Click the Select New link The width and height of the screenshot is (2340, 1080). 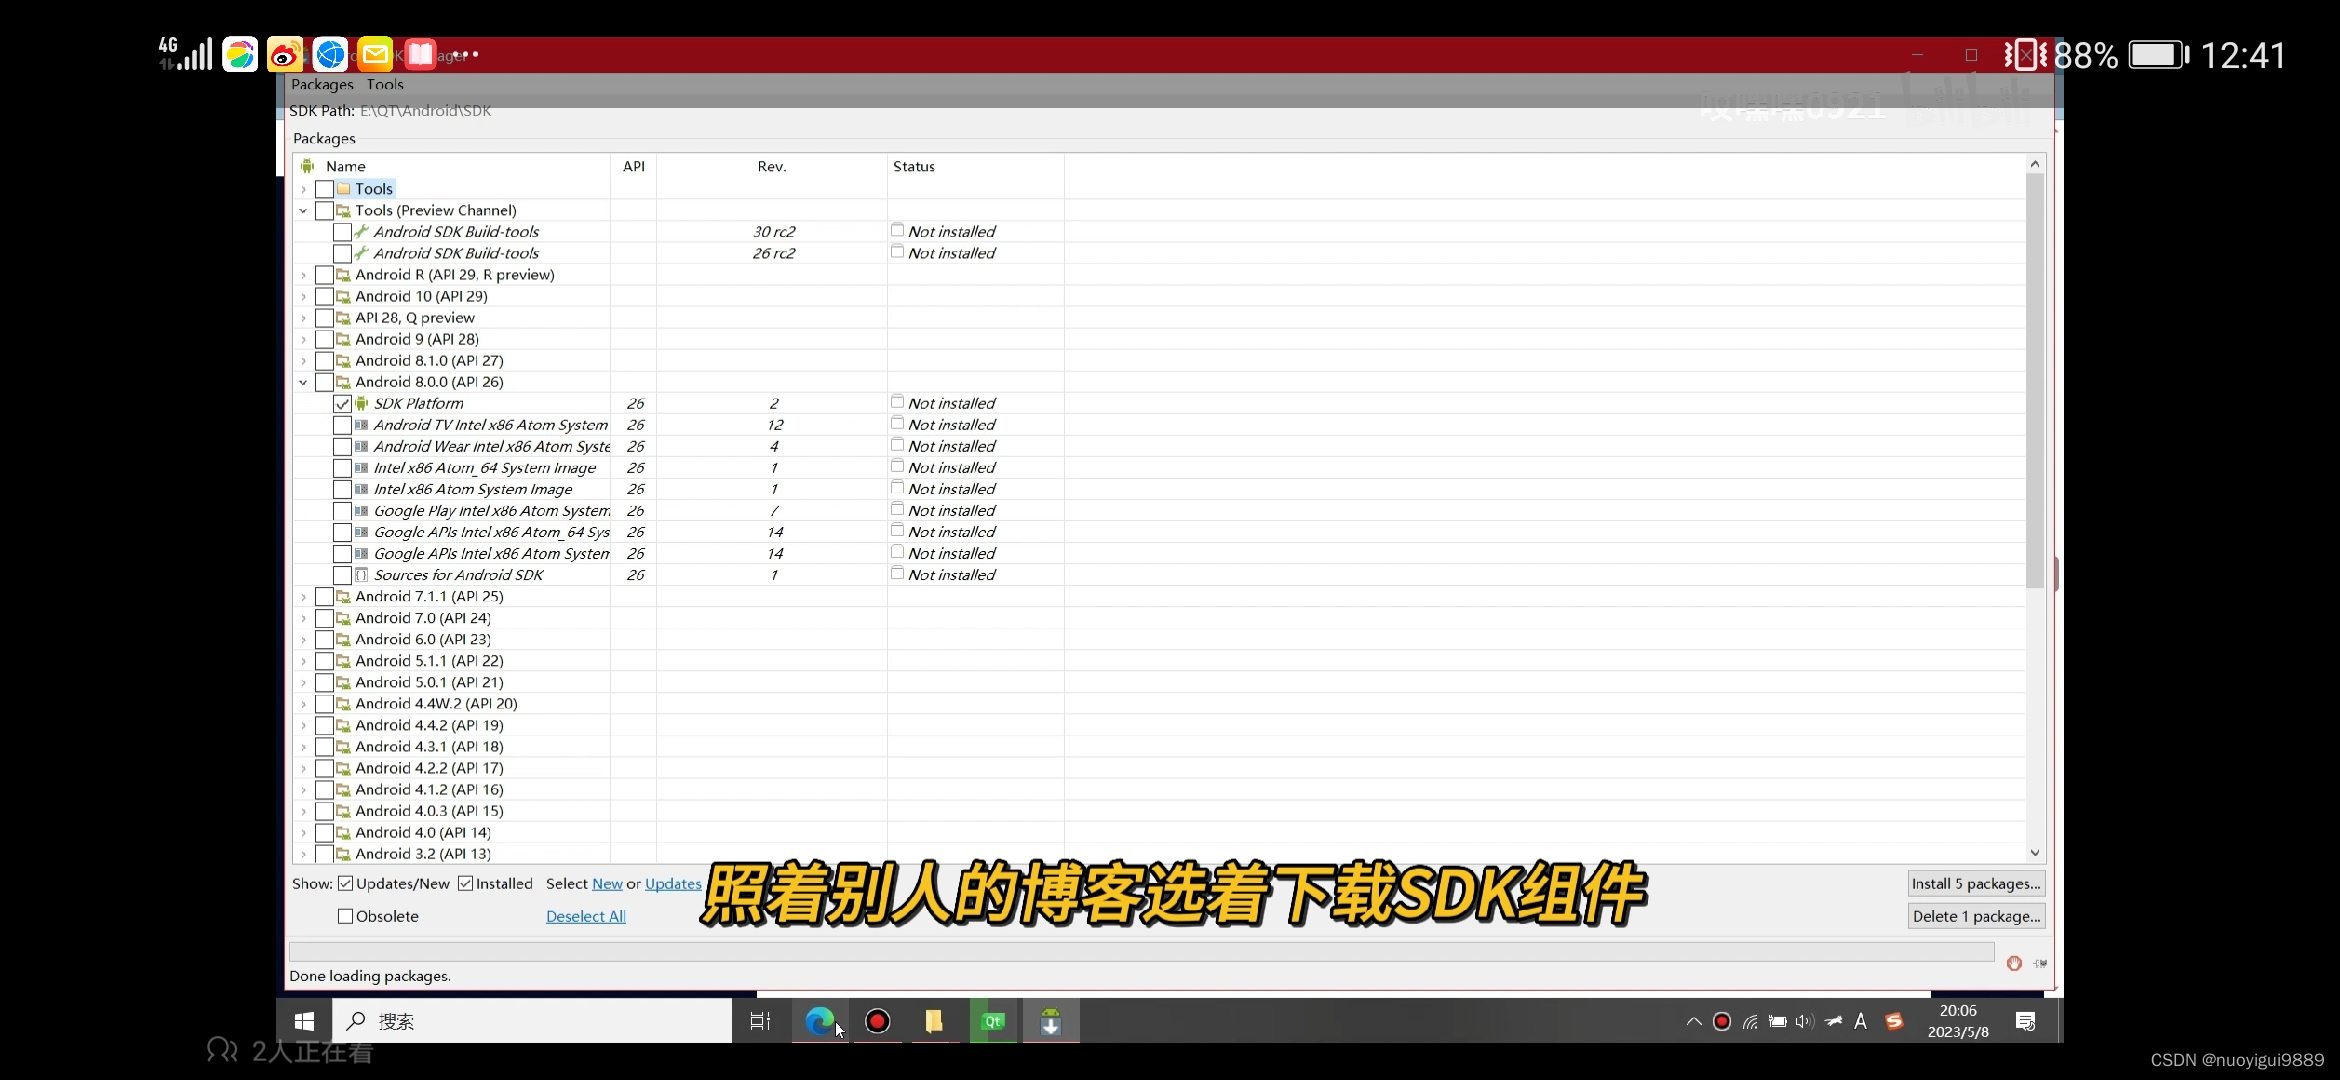607,884
